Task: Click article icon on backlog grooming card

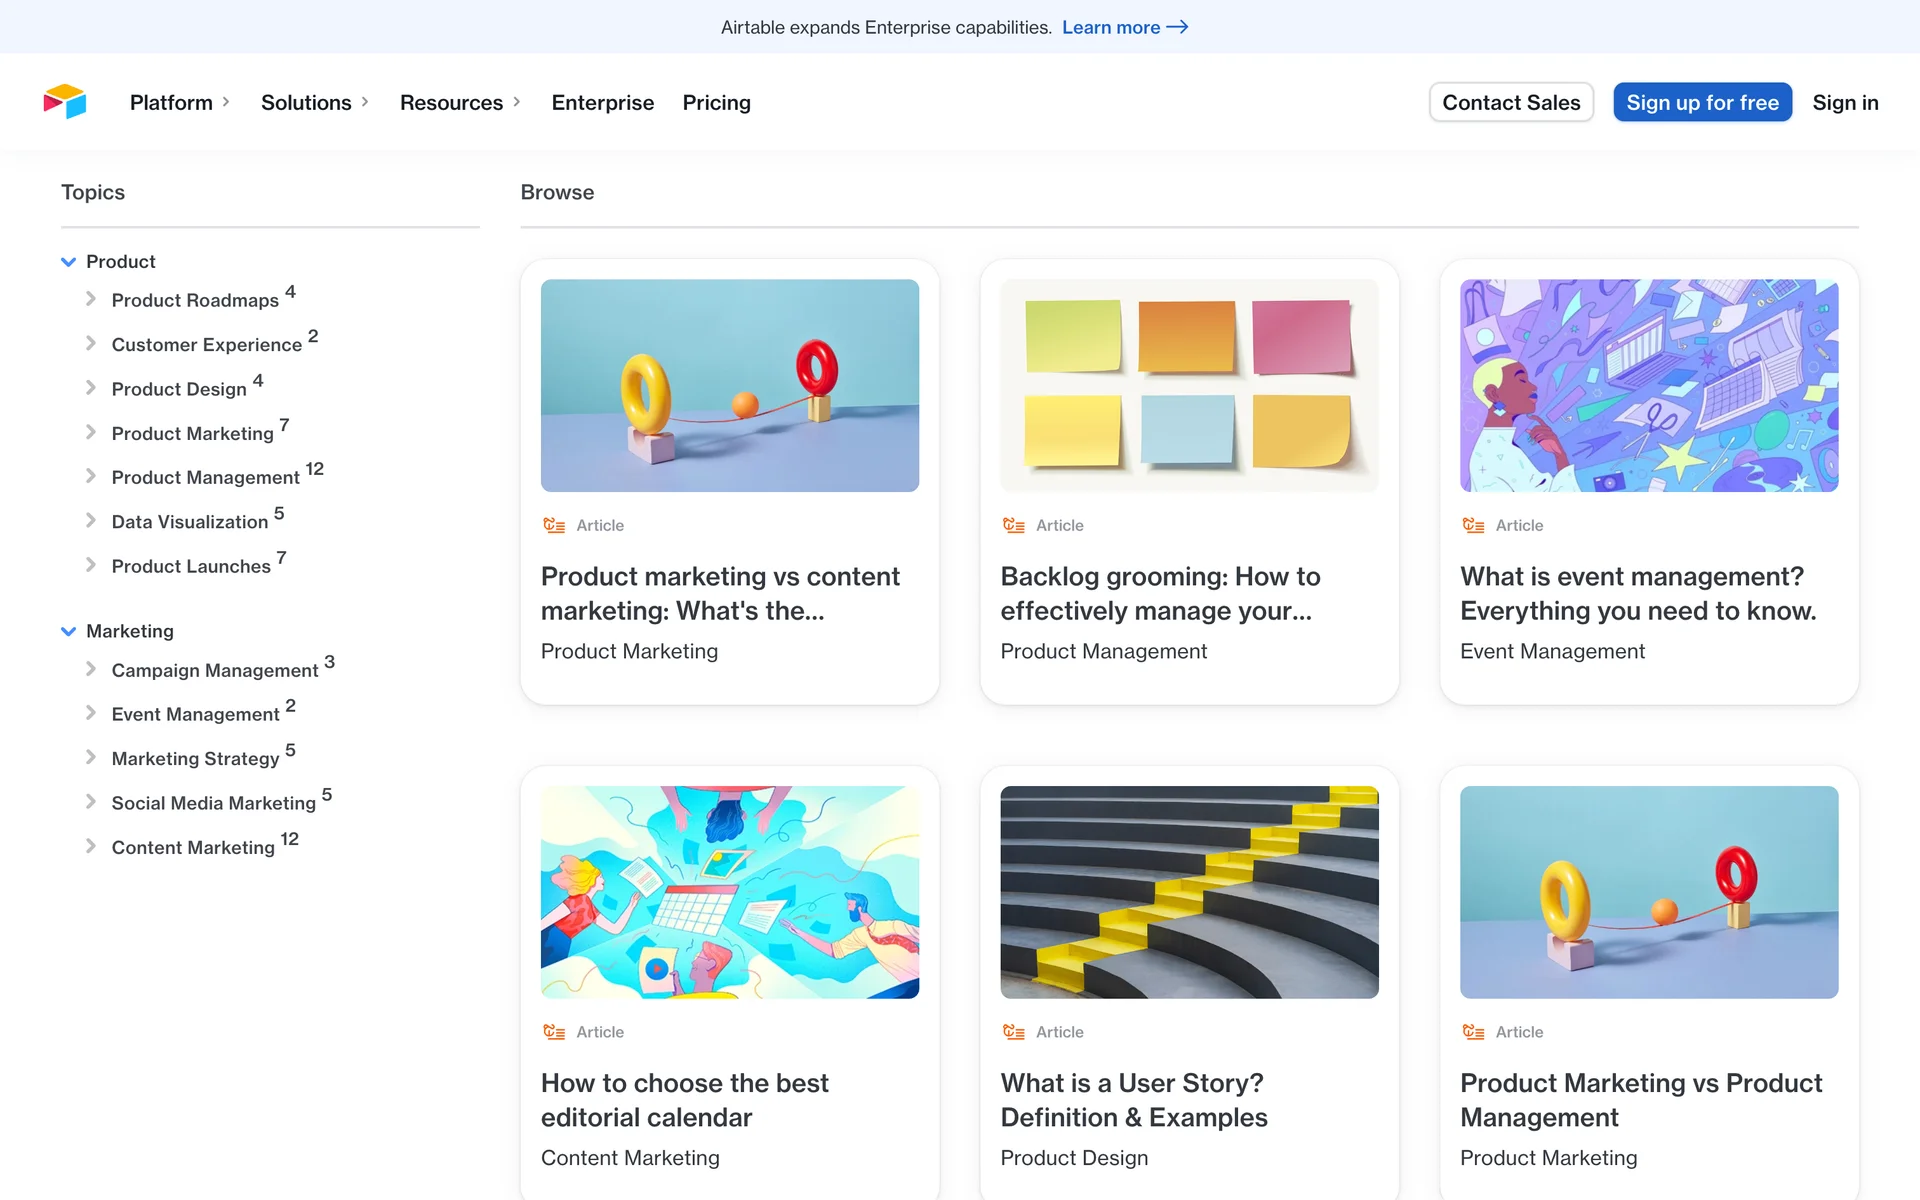Action: pyautogui.click(x=1013, y=525)
